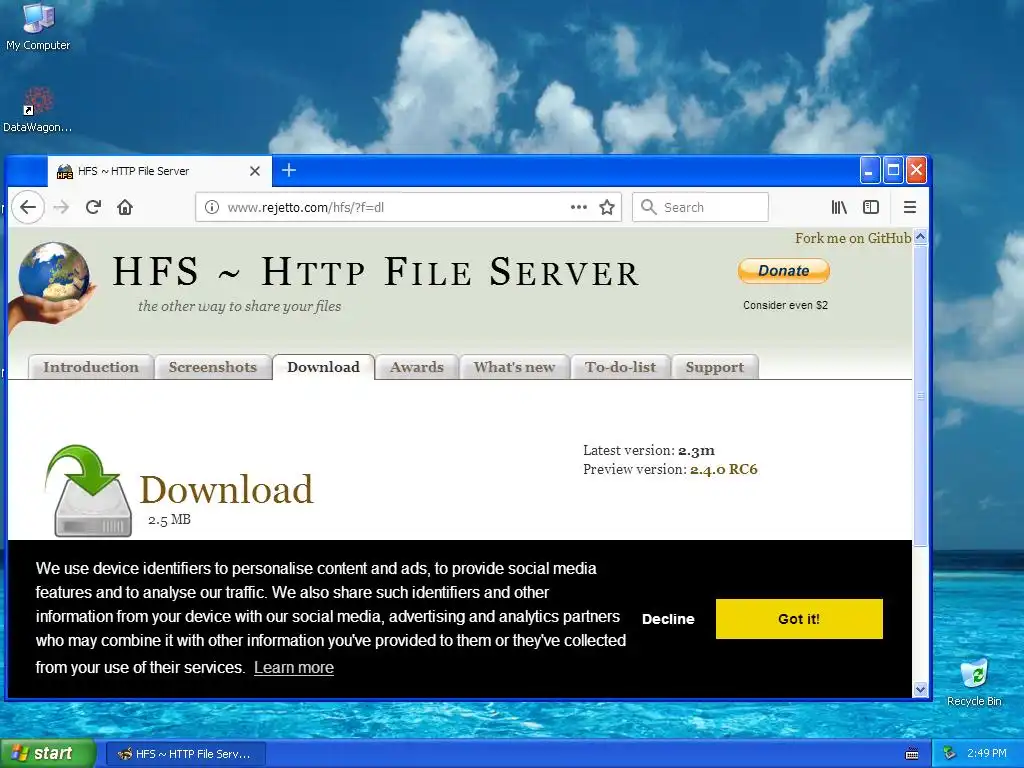Click the scrollbar down arrow
This screenshot has height=768, width=1024.
[x=921, y=689]
